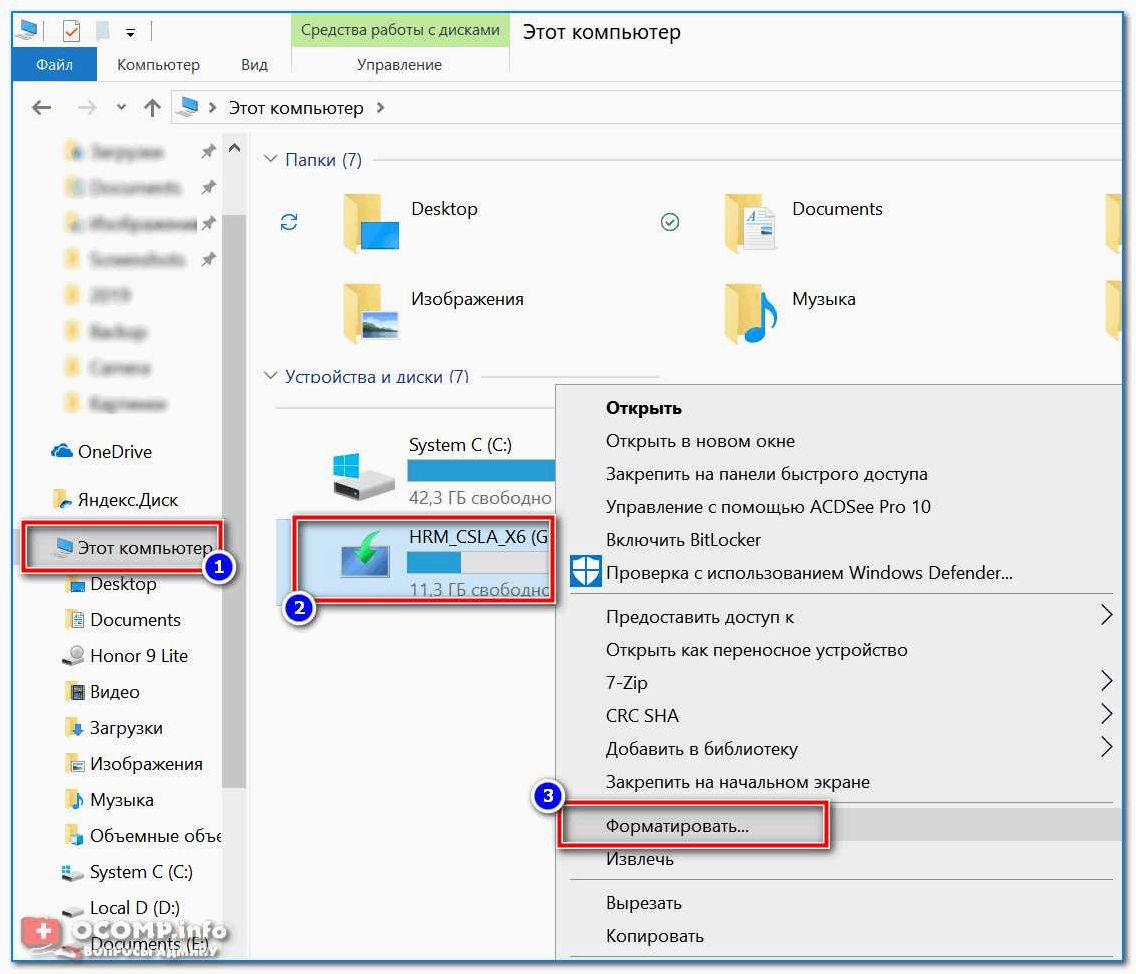Select the Музыка folder icon
The width and height of the screenshot is (1136, 974).
[751, 313]
